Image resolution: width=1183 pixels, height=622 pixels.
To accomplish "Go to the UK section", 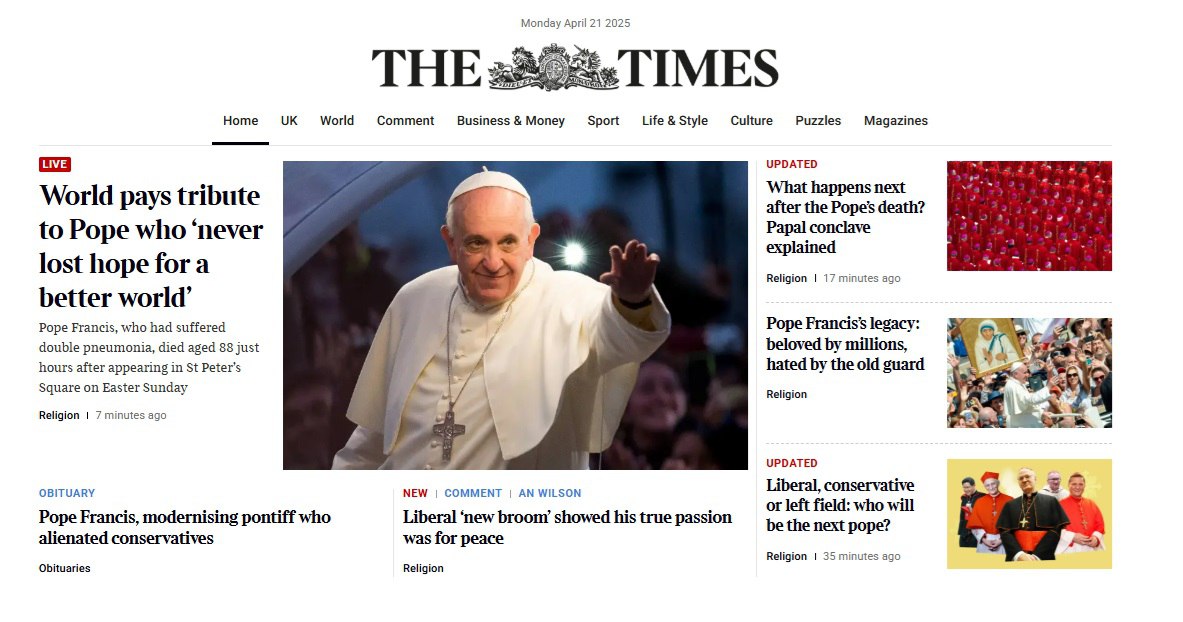I will (289, 121).
